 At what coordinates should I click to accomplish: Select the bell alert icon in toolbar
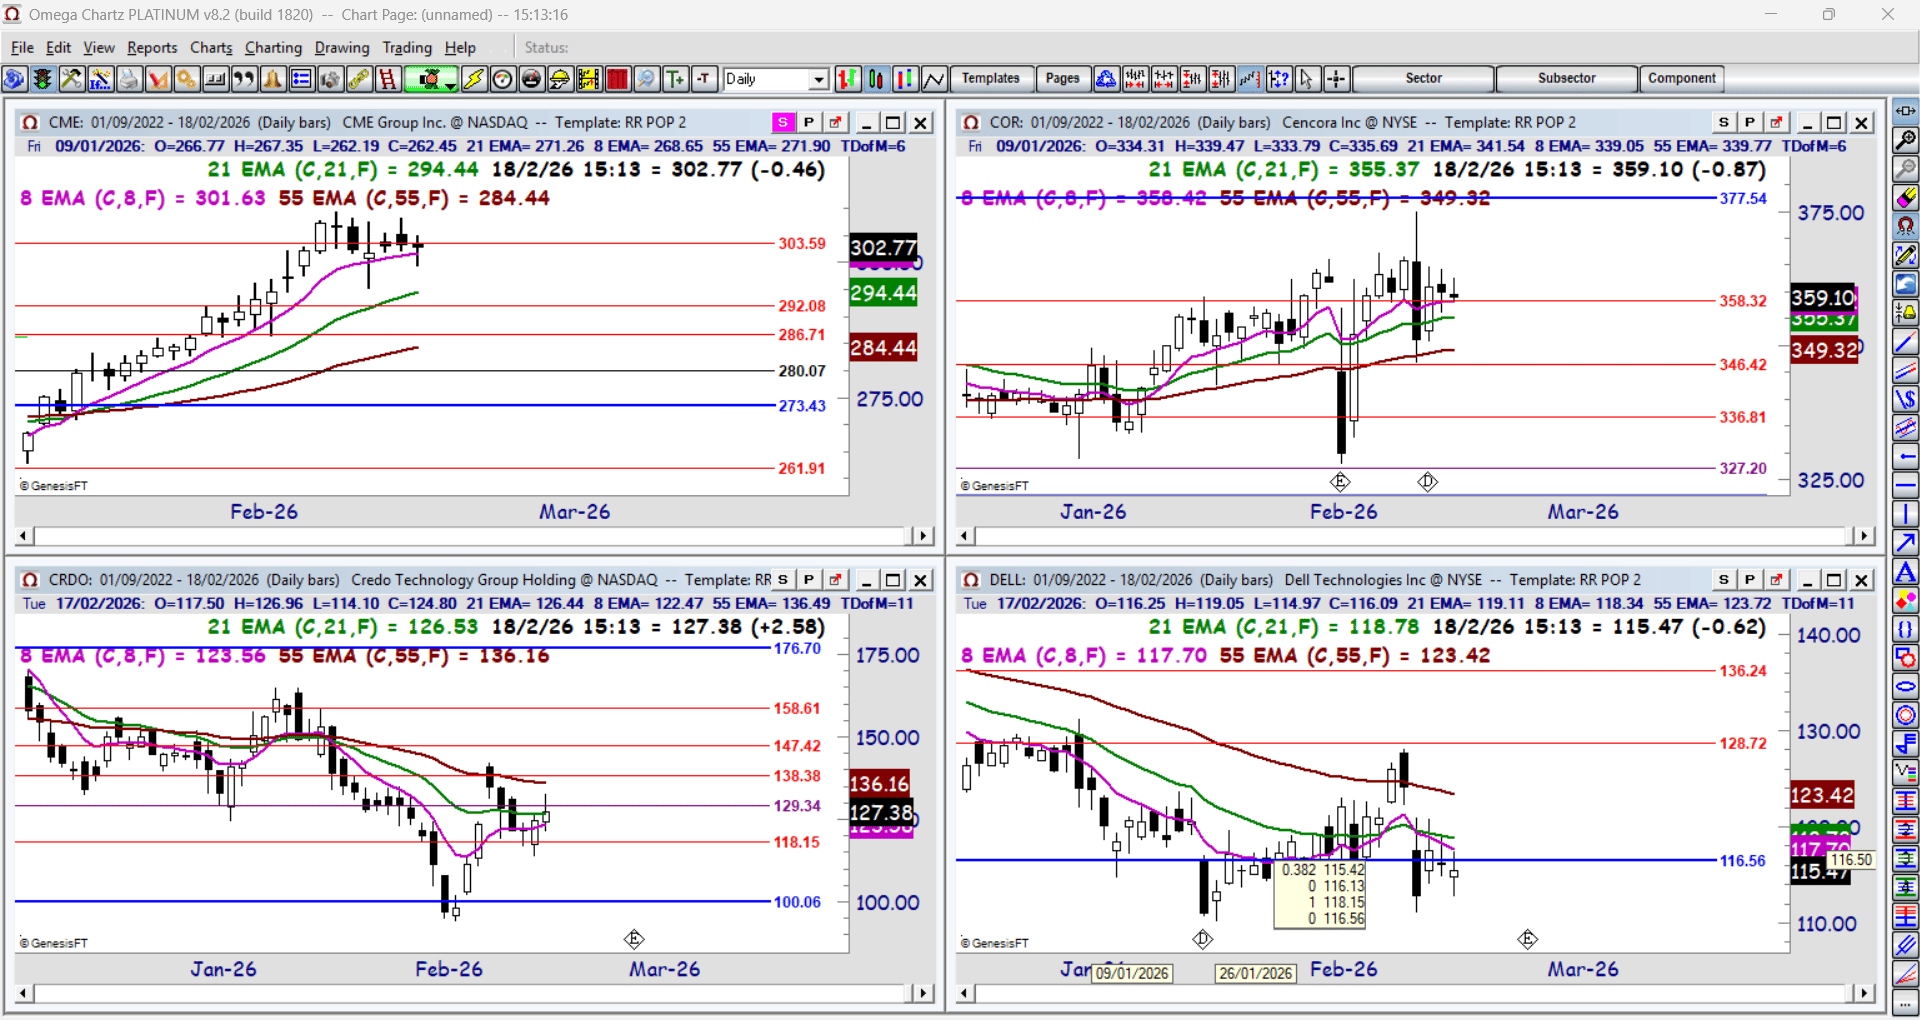tap(273, 79)
